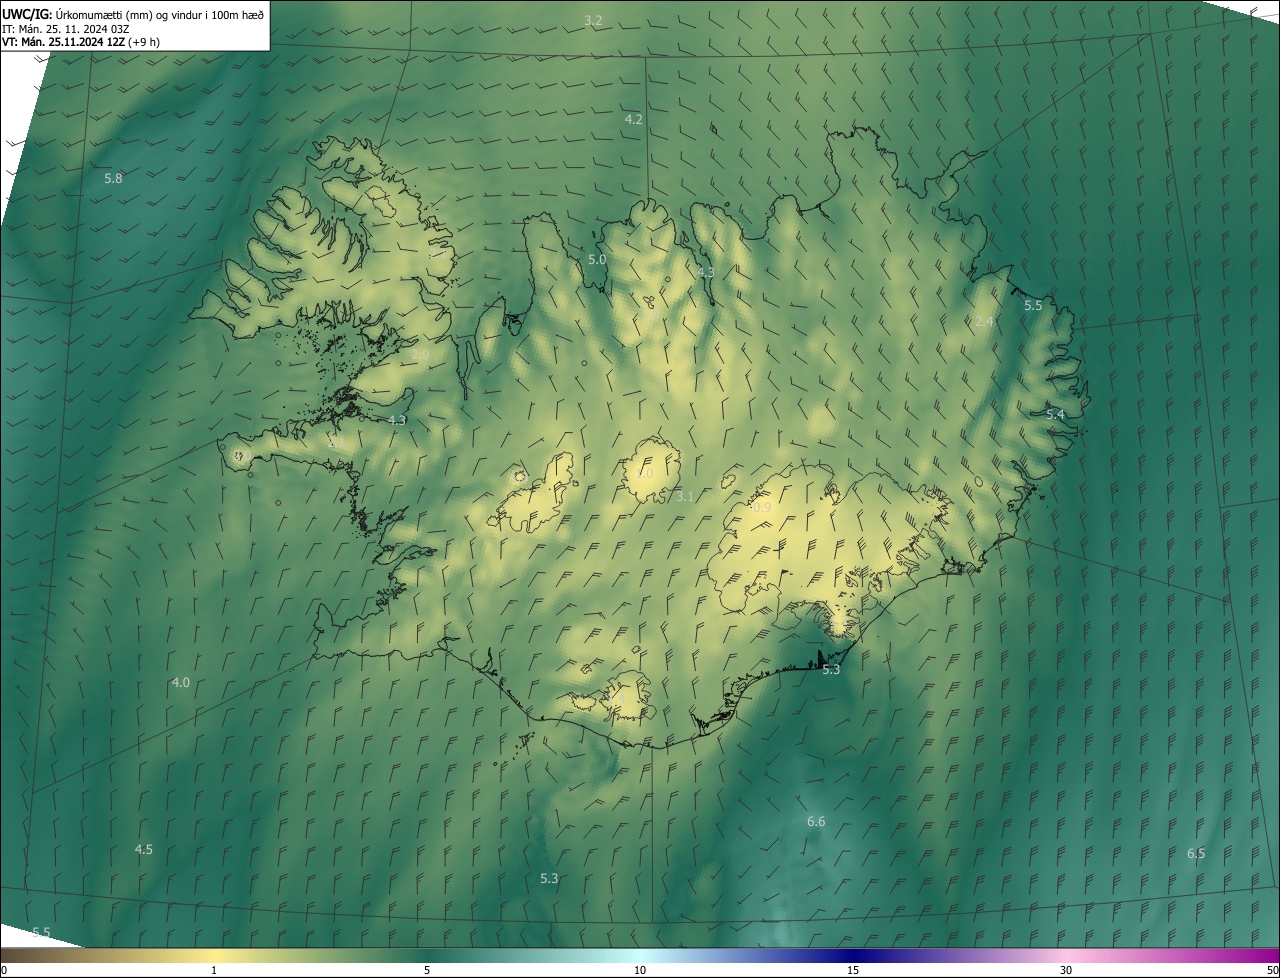The image size is (1280, 978).
Task: Click the "6.6" value label over the ocean
Action: tap(816, 822)
